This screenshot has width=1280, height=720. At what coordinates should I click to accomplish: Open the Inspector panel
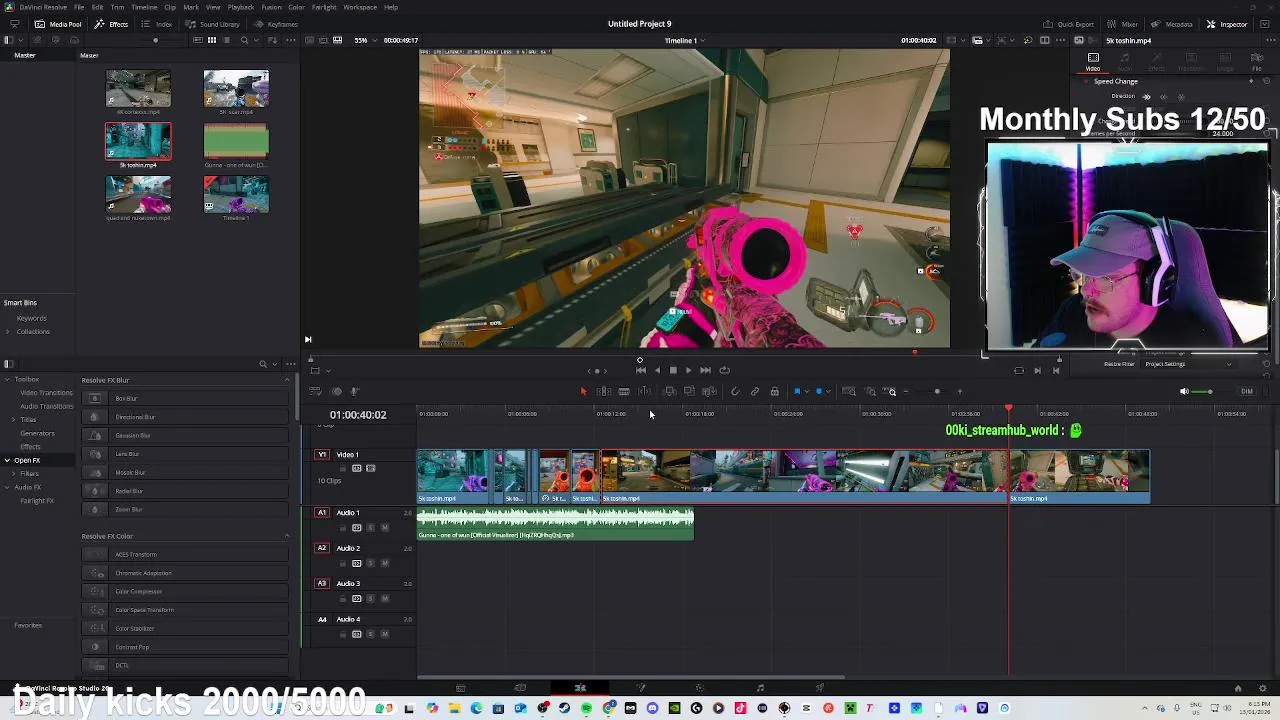click(x=1227, y=24)
